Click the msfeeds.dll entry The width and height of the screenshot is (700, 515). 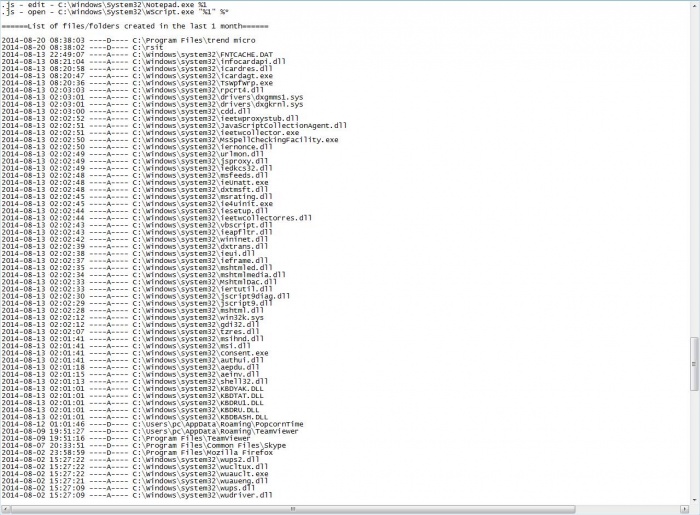[135, 175]
